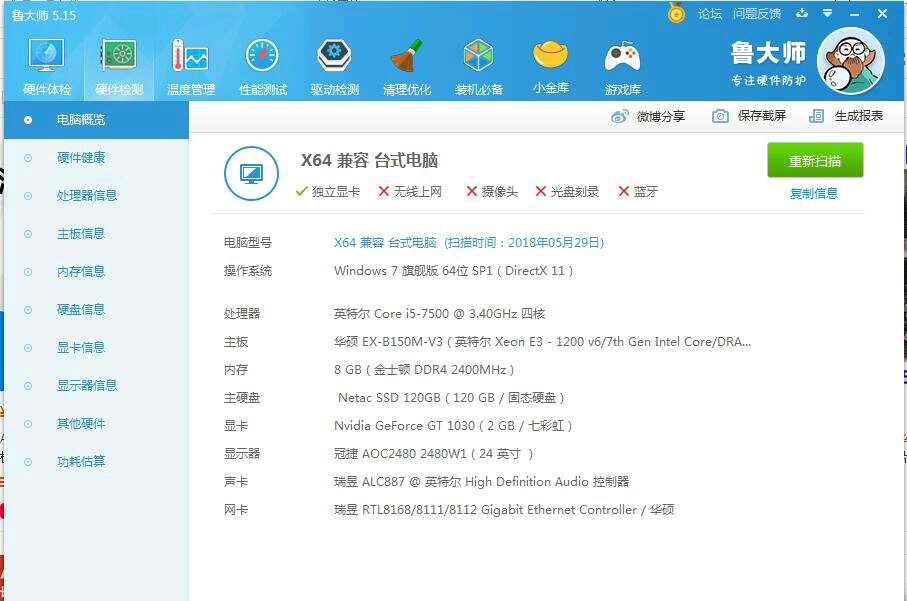Open the title bar dropdown menu arrow
This screenshot has width=907, height=601.
(x=828, y=13)
